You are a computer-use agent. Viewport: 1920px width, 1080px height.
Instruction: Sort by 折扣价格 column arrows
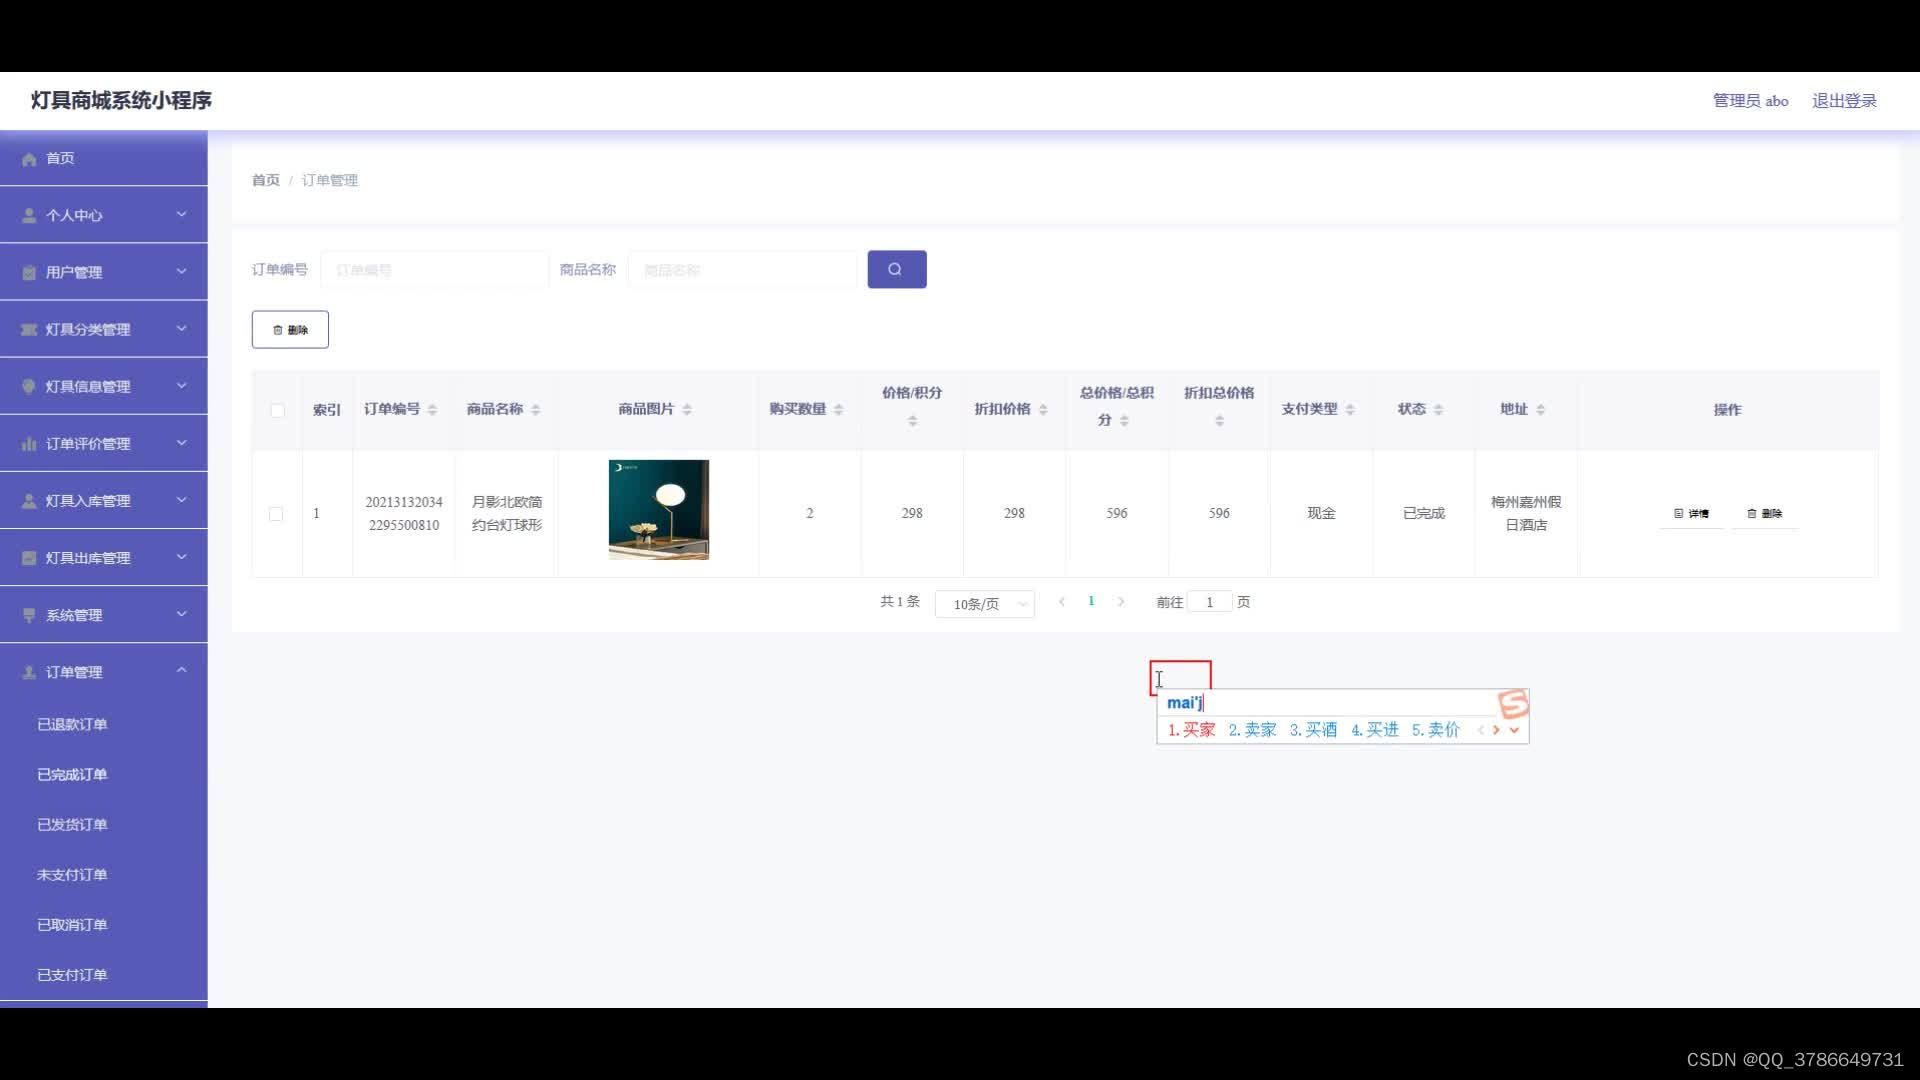tap(1043, 410)
